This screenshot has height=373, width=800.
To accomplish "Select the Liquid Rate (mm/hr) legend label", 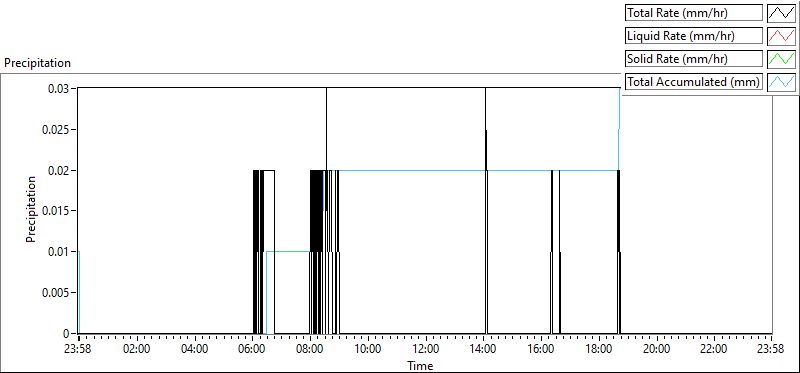I will [694, 36].
